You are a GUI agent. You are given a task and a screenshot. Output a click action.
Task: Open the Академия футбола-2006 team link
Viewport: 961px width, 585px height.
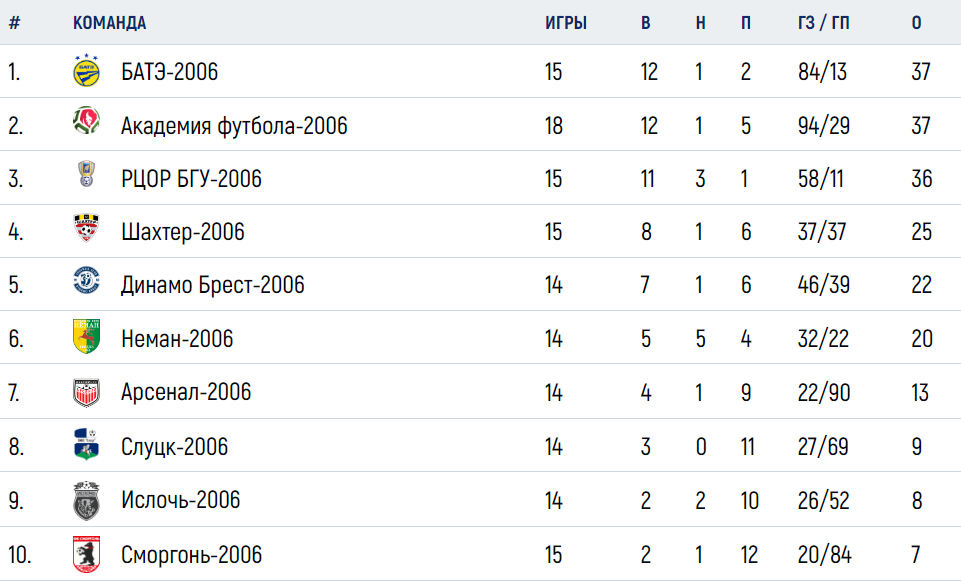[x=234, y=126]
